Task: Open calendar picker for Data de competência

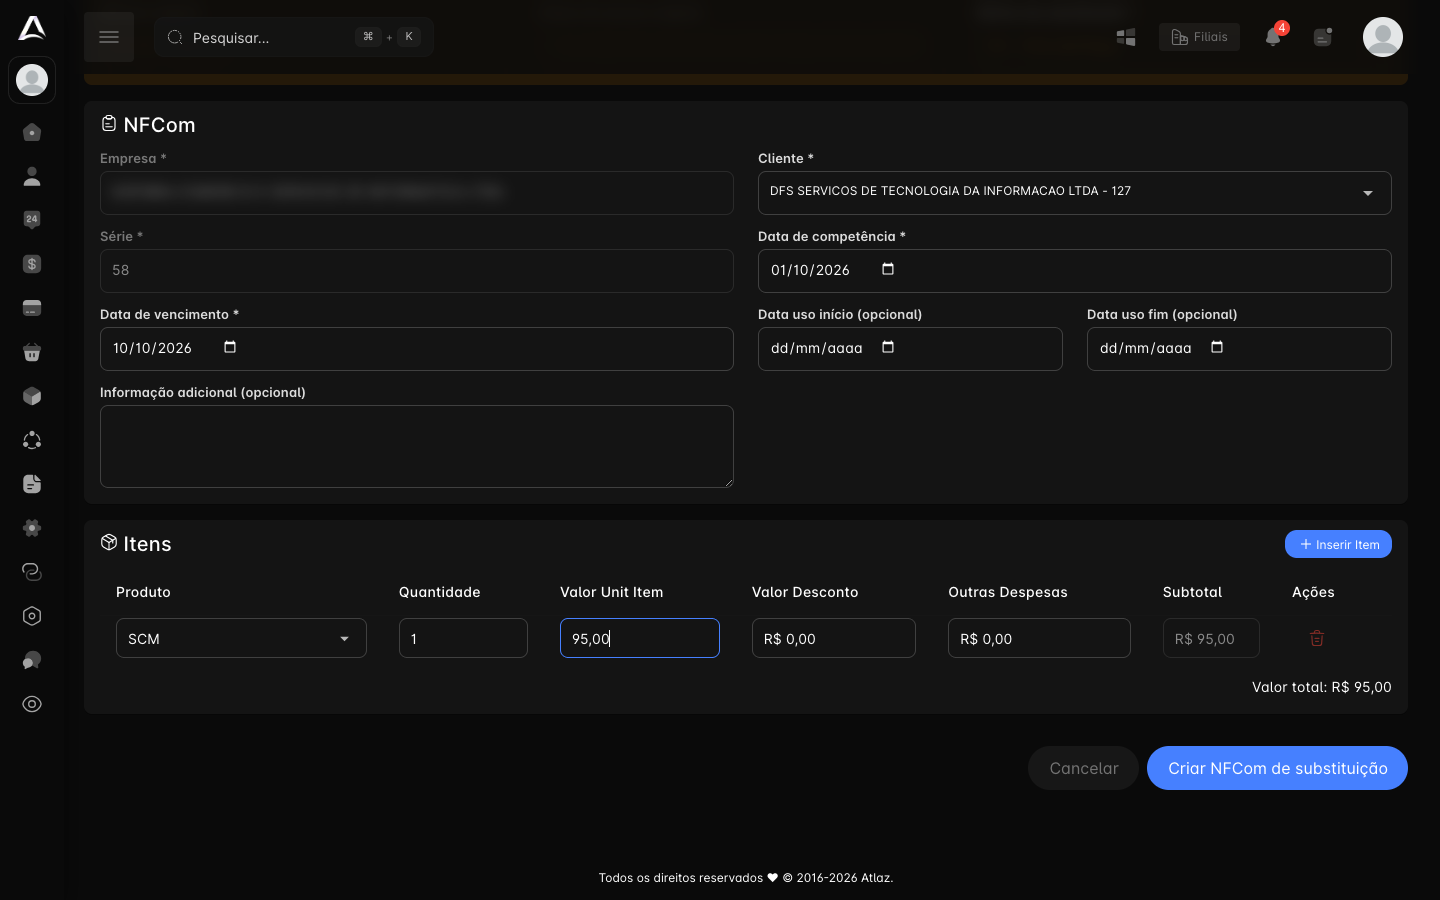Action: pos(888,269)
